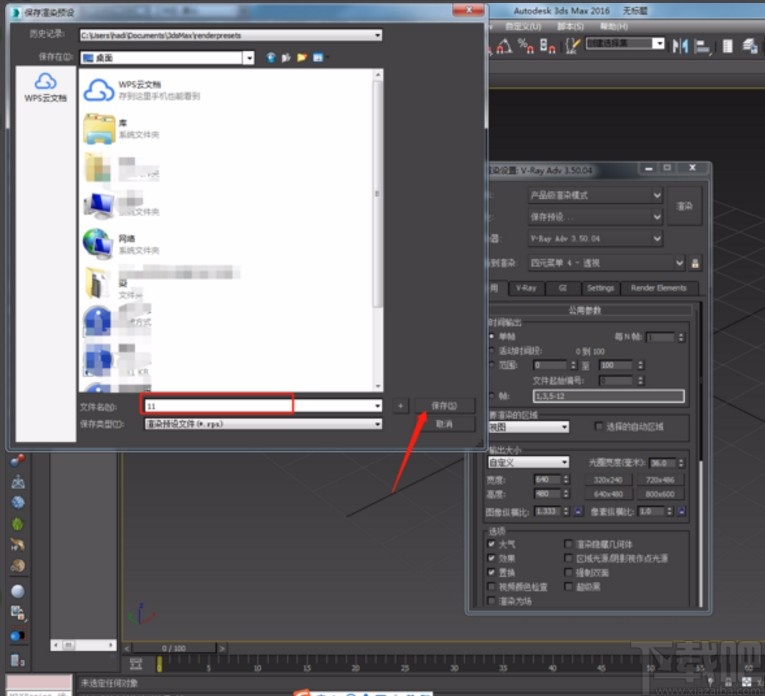Click the up one level folder icon
Viewport: 765px width, 696px height.
(x=286, y=58)
